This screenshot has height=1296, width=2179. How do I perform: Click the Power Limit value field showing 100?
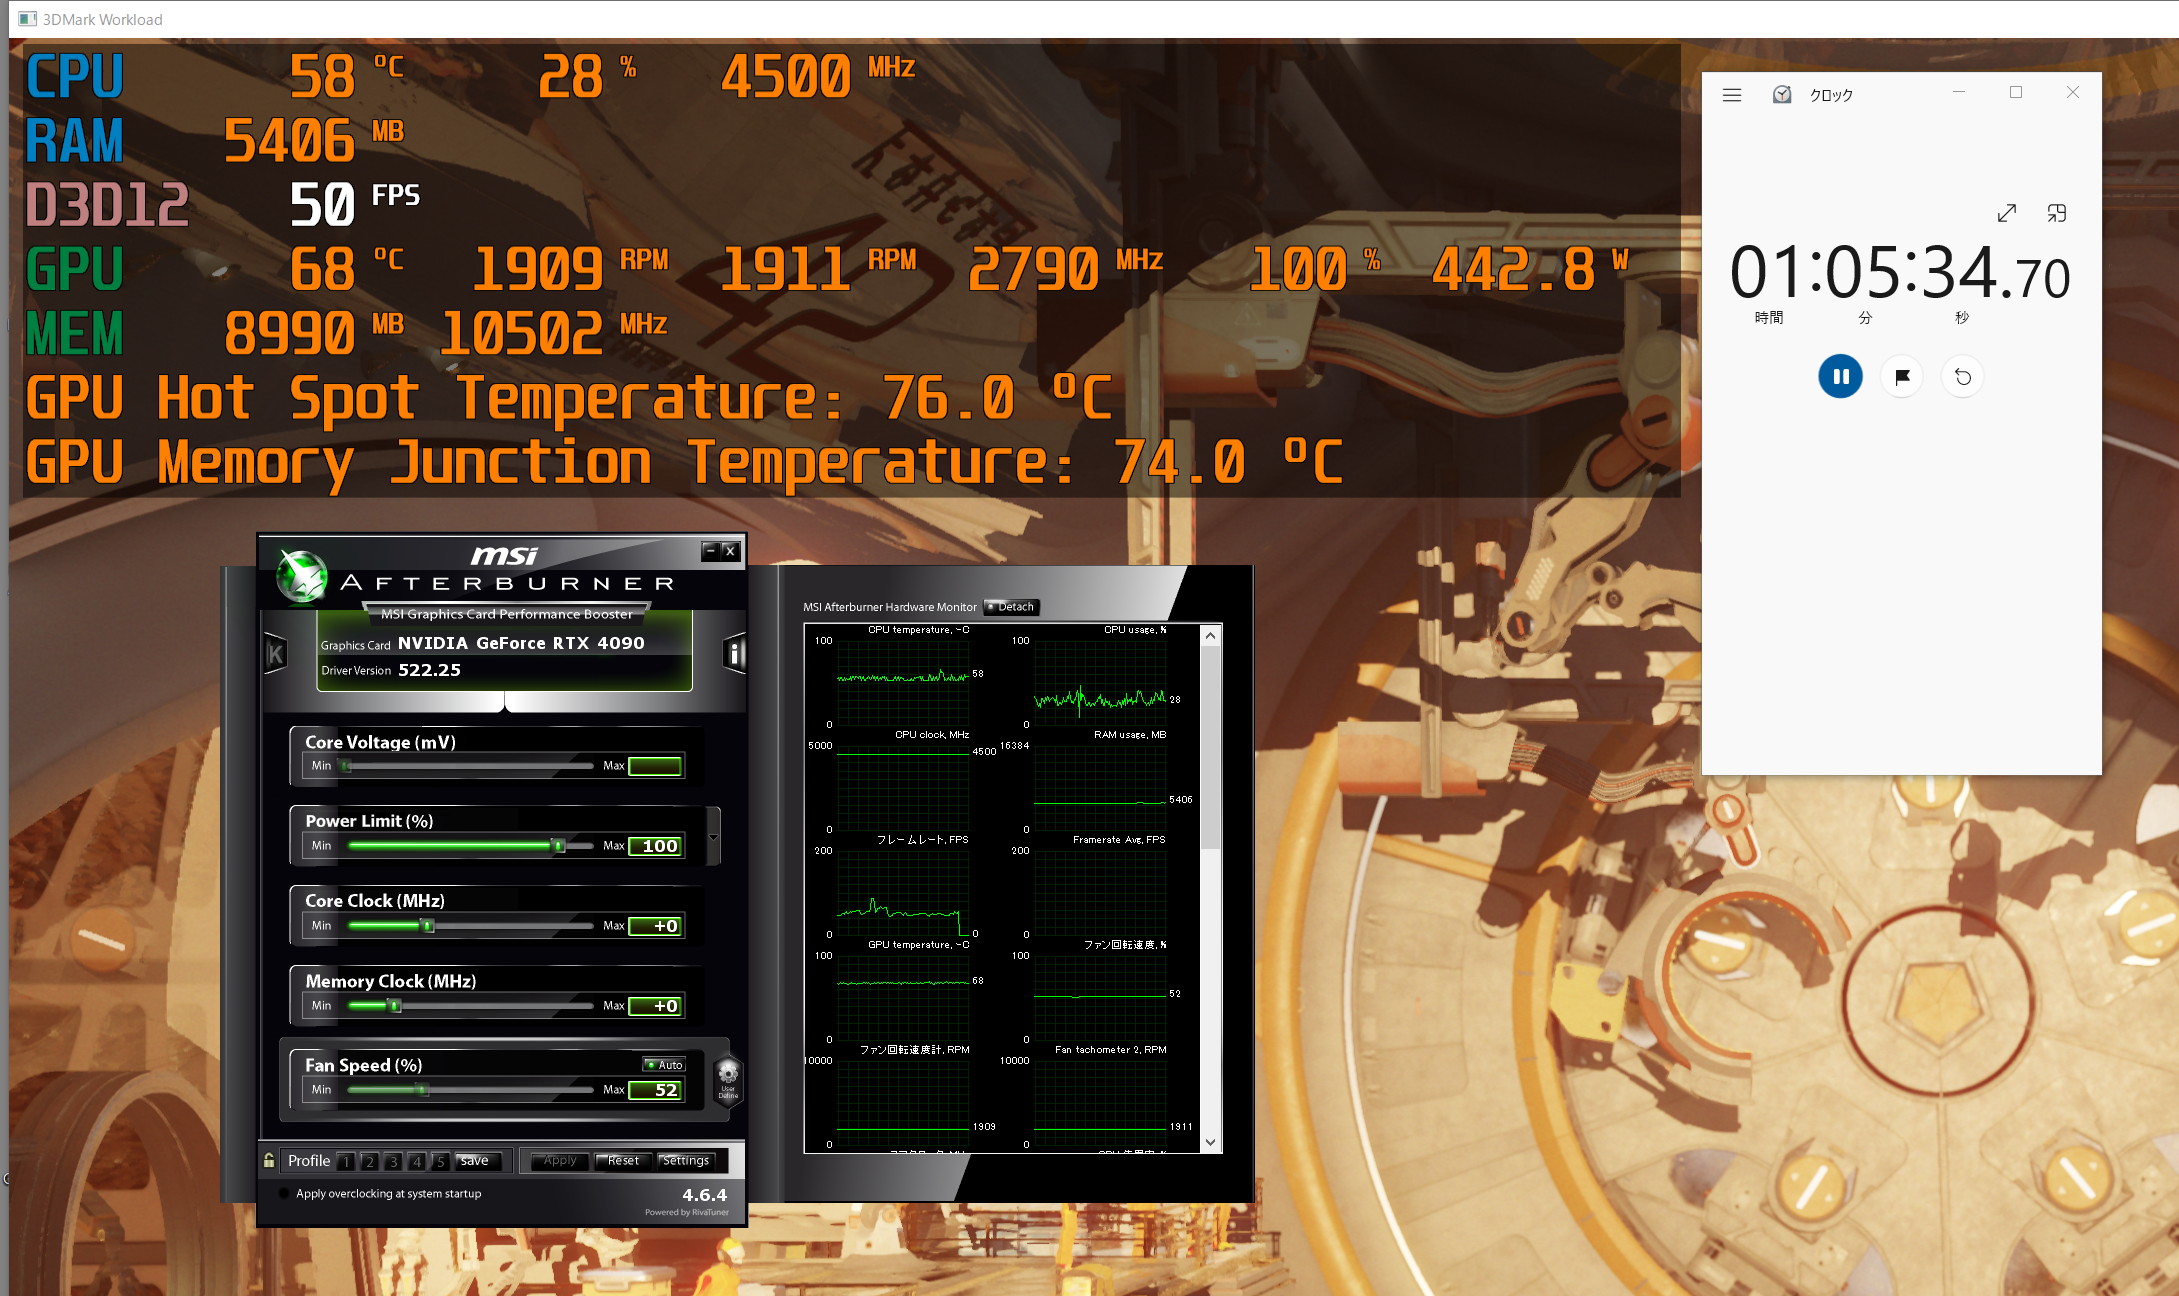[x=655, y=846]
